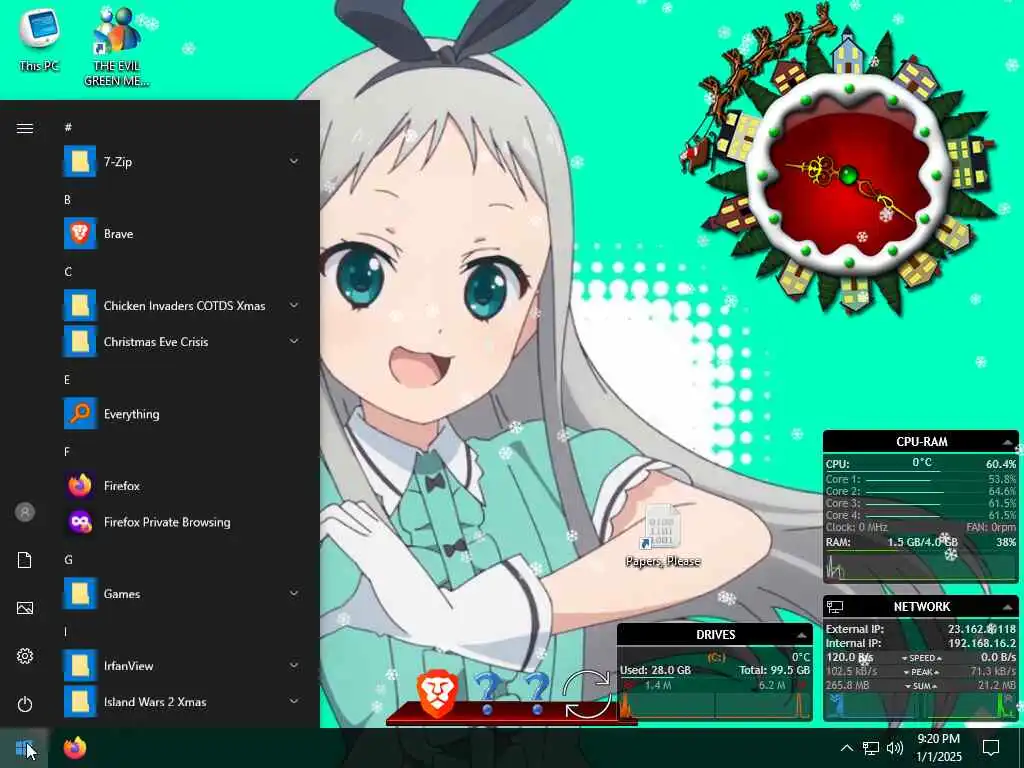Click the C letter group header
The height and width of the screenshot is (768, 1024).
[68, 272]
